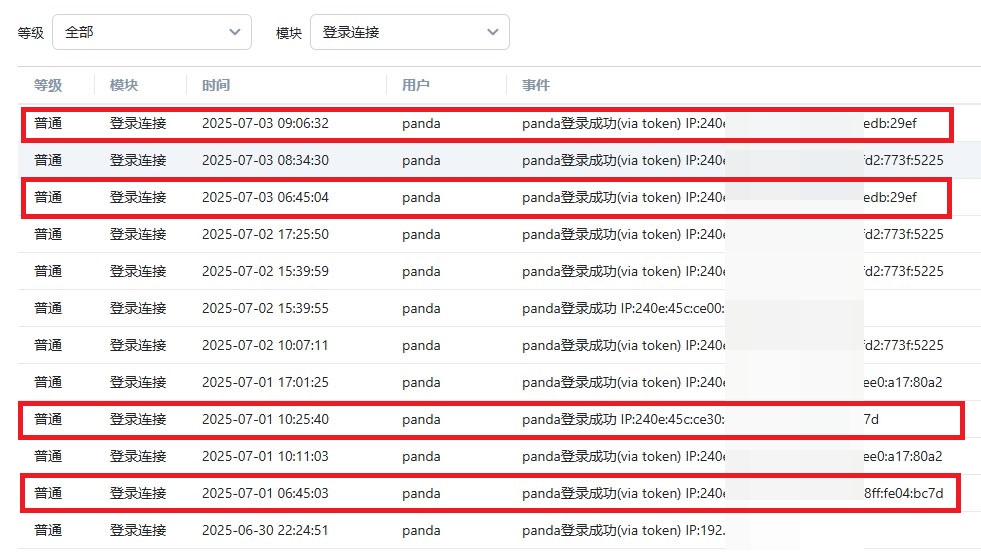The image size is (981, 558).
Task: Select the timestamp 2025-07-01 06:45:03
Action: pyautogui.click(x=265, y=492)
